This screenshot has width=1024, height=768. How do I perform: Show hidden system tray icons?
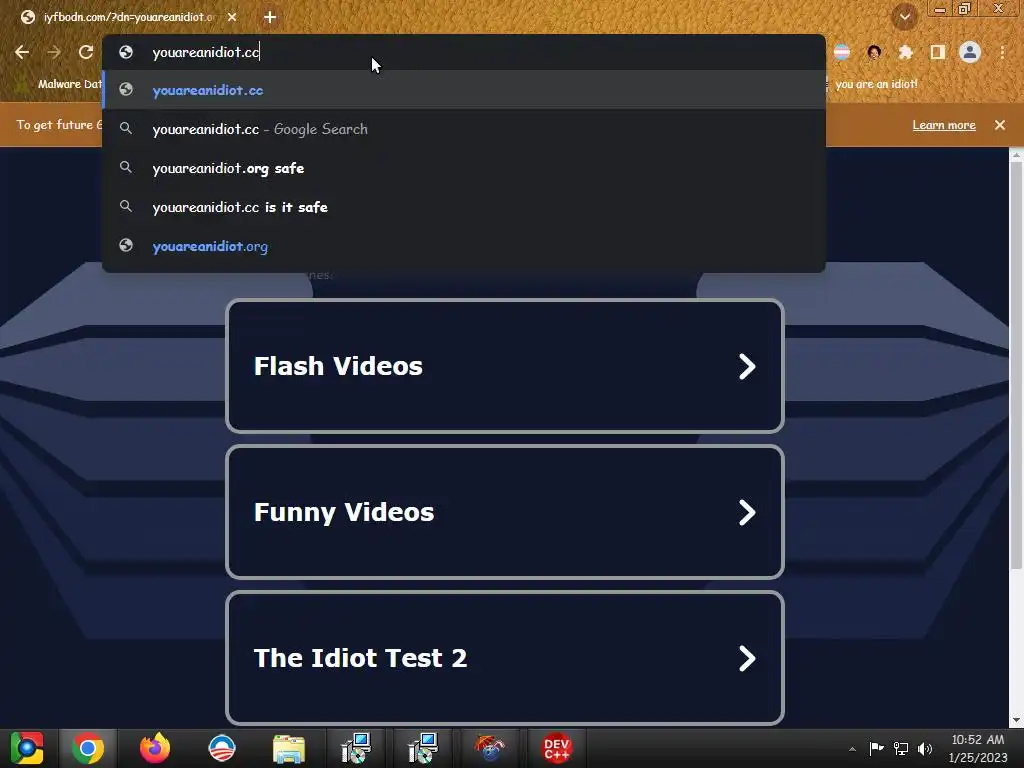[852, 749]
